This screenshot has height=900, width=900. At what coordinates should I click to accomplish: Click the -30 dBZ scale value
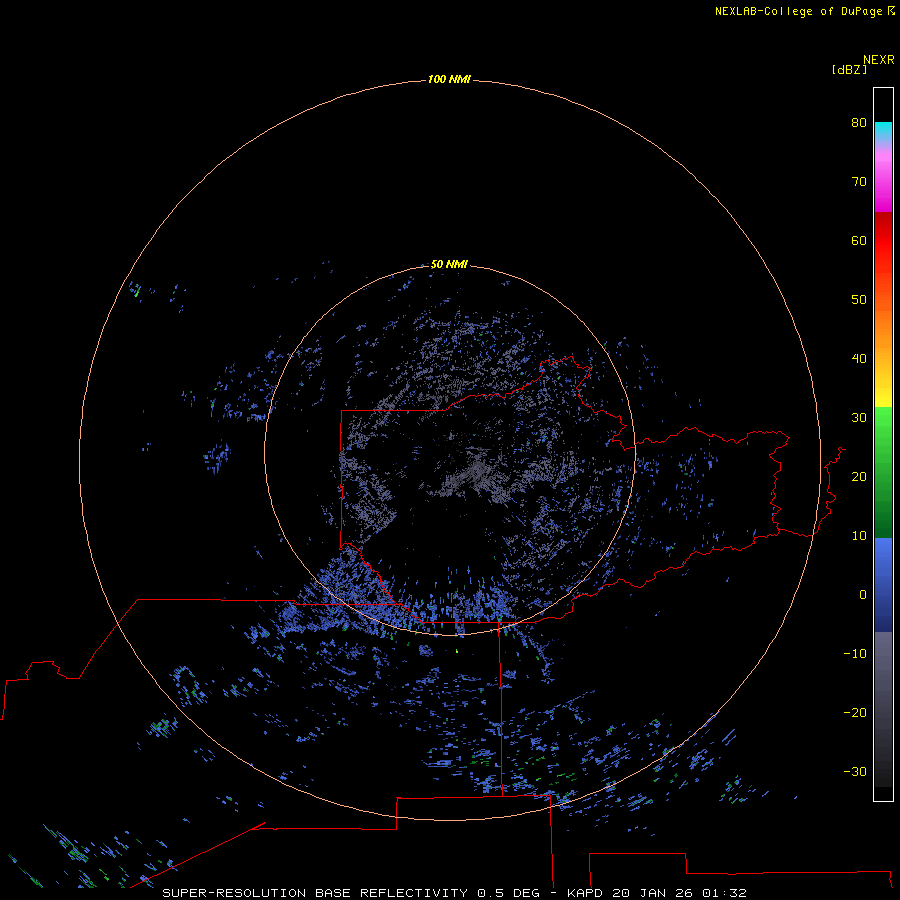tap(855, 771)
